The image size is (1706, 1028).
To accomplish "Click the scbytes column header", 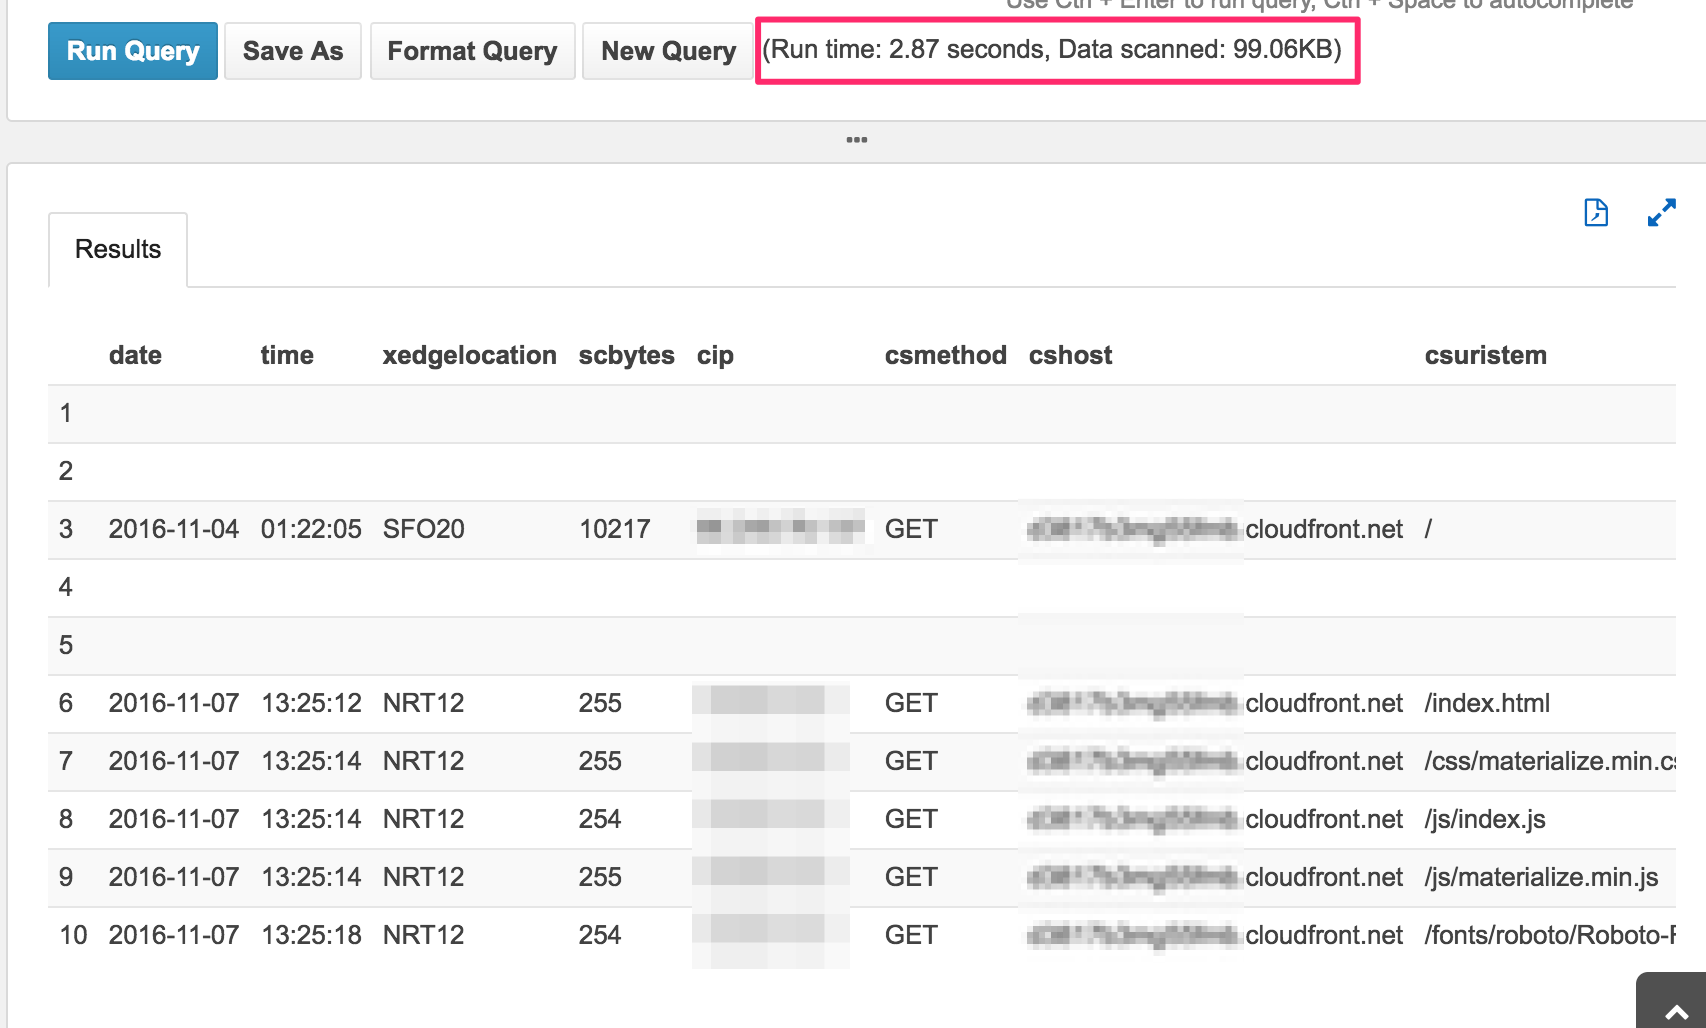I will click(x=626, y=355).
